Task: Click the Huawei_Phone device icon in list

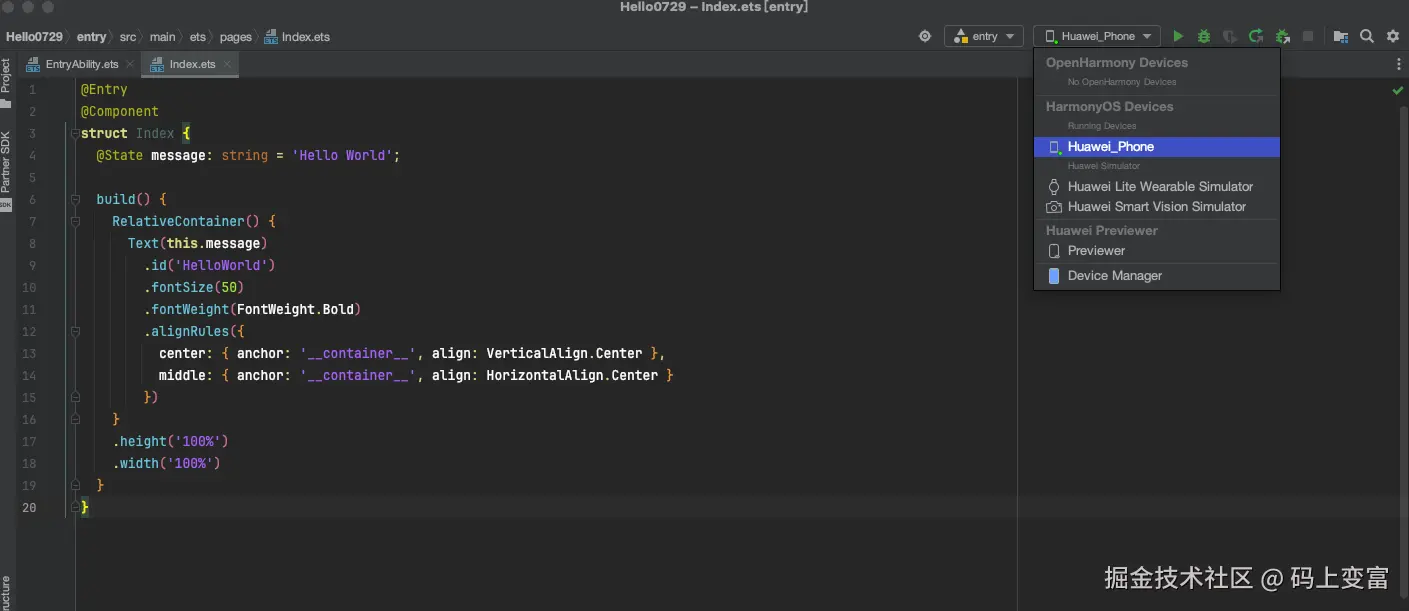Action: (x=1054, y=147)
